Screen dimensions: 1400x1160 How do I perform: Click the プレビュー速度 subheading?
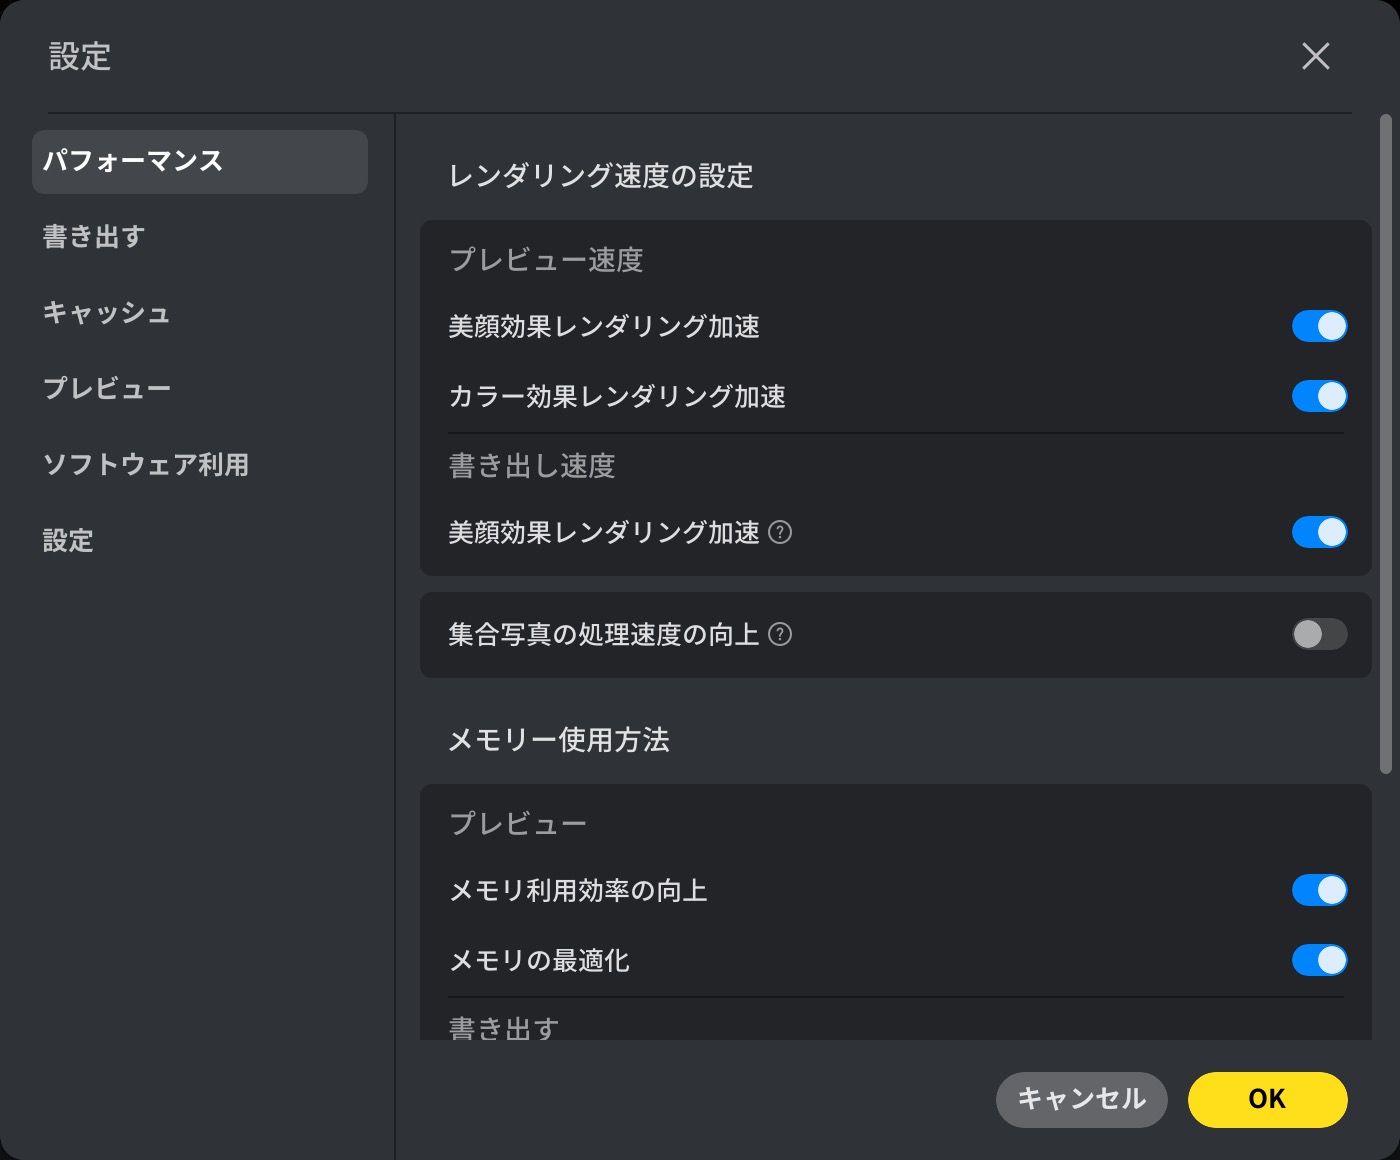coord(546,260)
